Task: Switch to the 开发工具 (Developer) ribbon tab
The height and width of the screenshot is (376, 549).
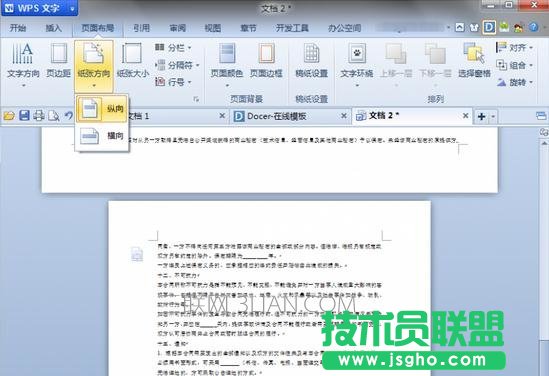Action: click(x=292, y=28)
